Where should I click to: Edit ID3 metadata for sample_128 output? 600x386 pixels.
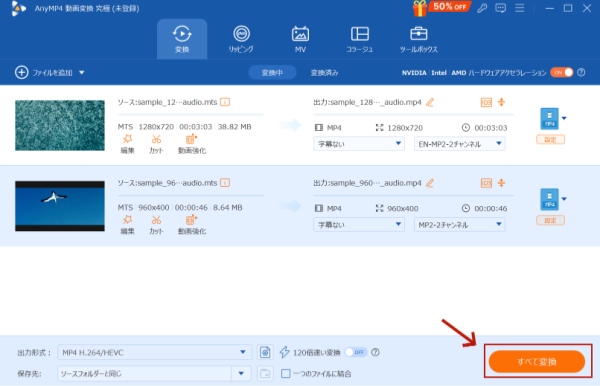click(x=486, y=102)
